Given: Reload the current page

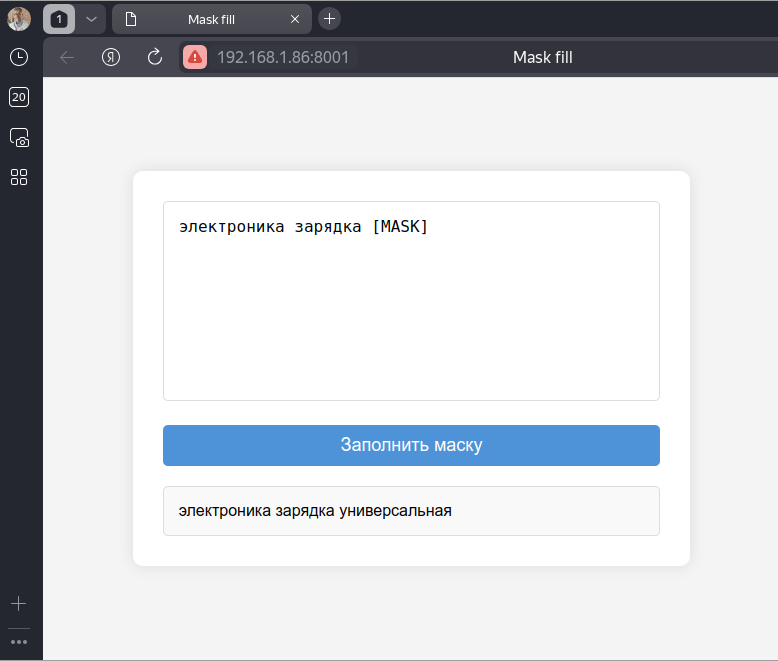Looking at the screenshot, I should tap(155, 57).
